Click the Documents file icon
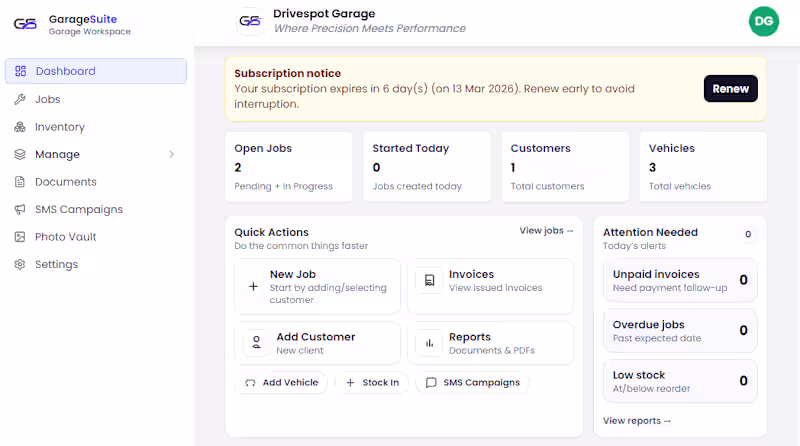The image size is (800, 446). tap(20, 182)
